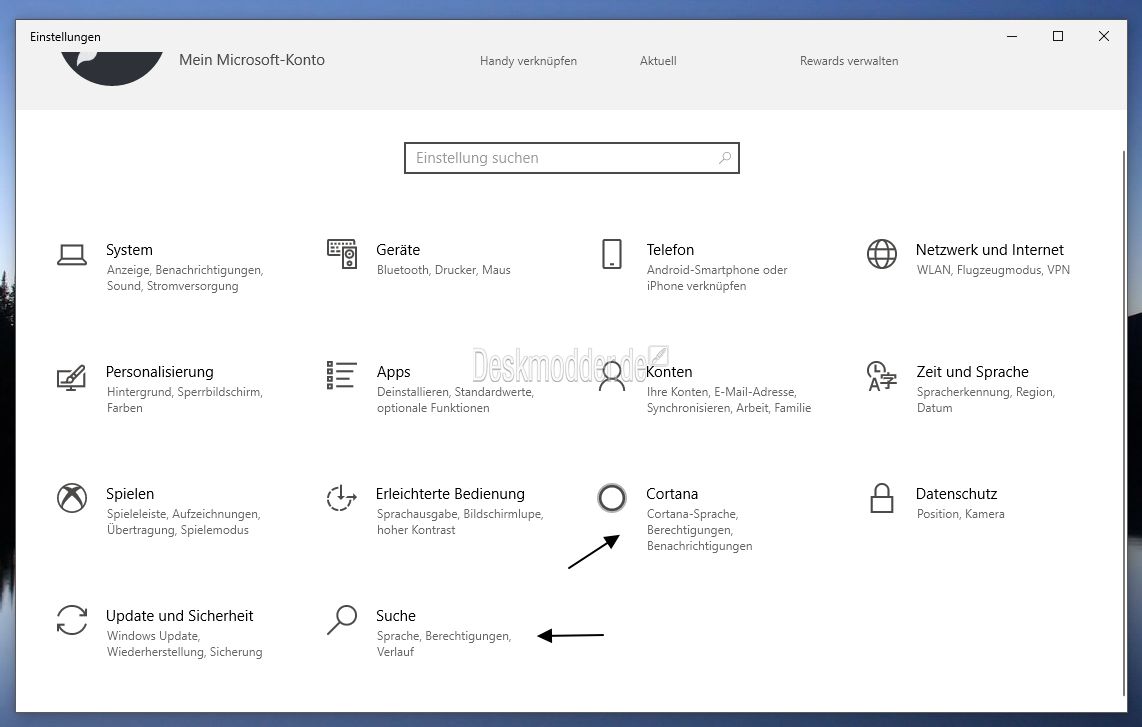Open the Apps list icon

342,375
